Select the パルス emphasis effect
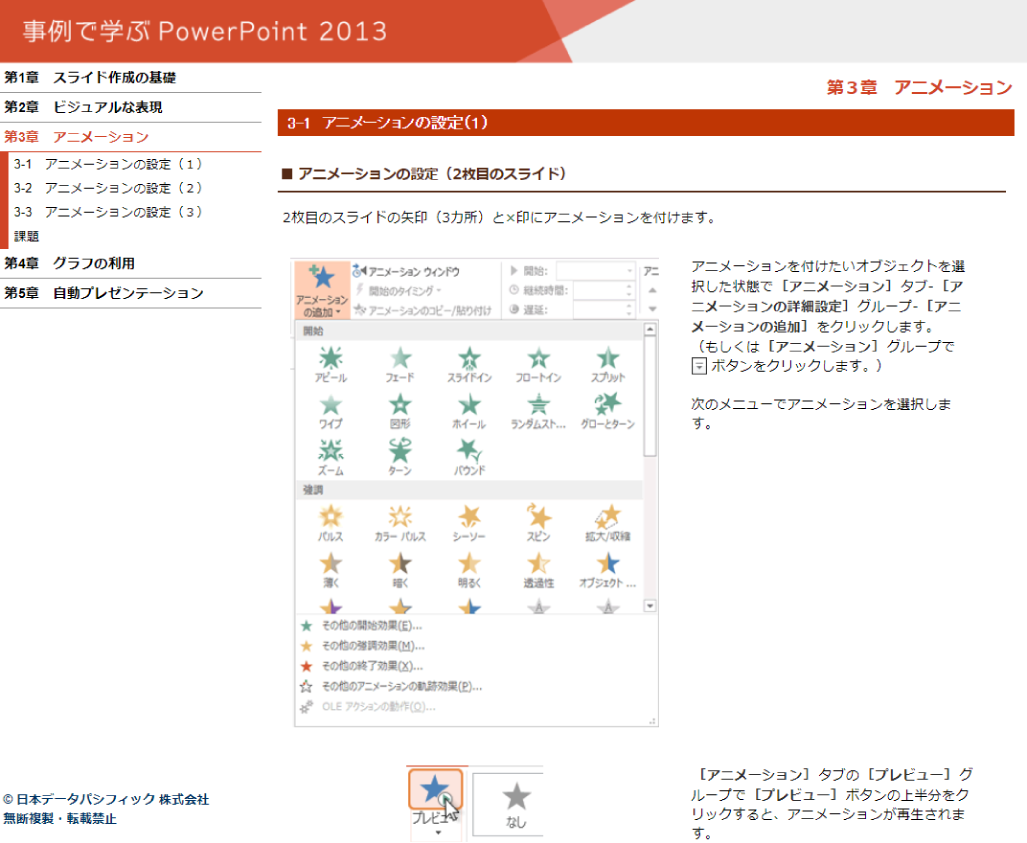Image resolution: width=1027 pixels, height=843 pixels. click(x=331, y=523)
